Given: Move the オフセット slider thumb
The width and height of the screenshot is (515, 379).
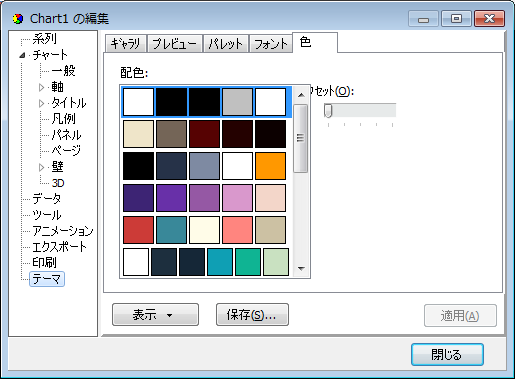Looking at the screenshot, I should (x=328, y=110).
